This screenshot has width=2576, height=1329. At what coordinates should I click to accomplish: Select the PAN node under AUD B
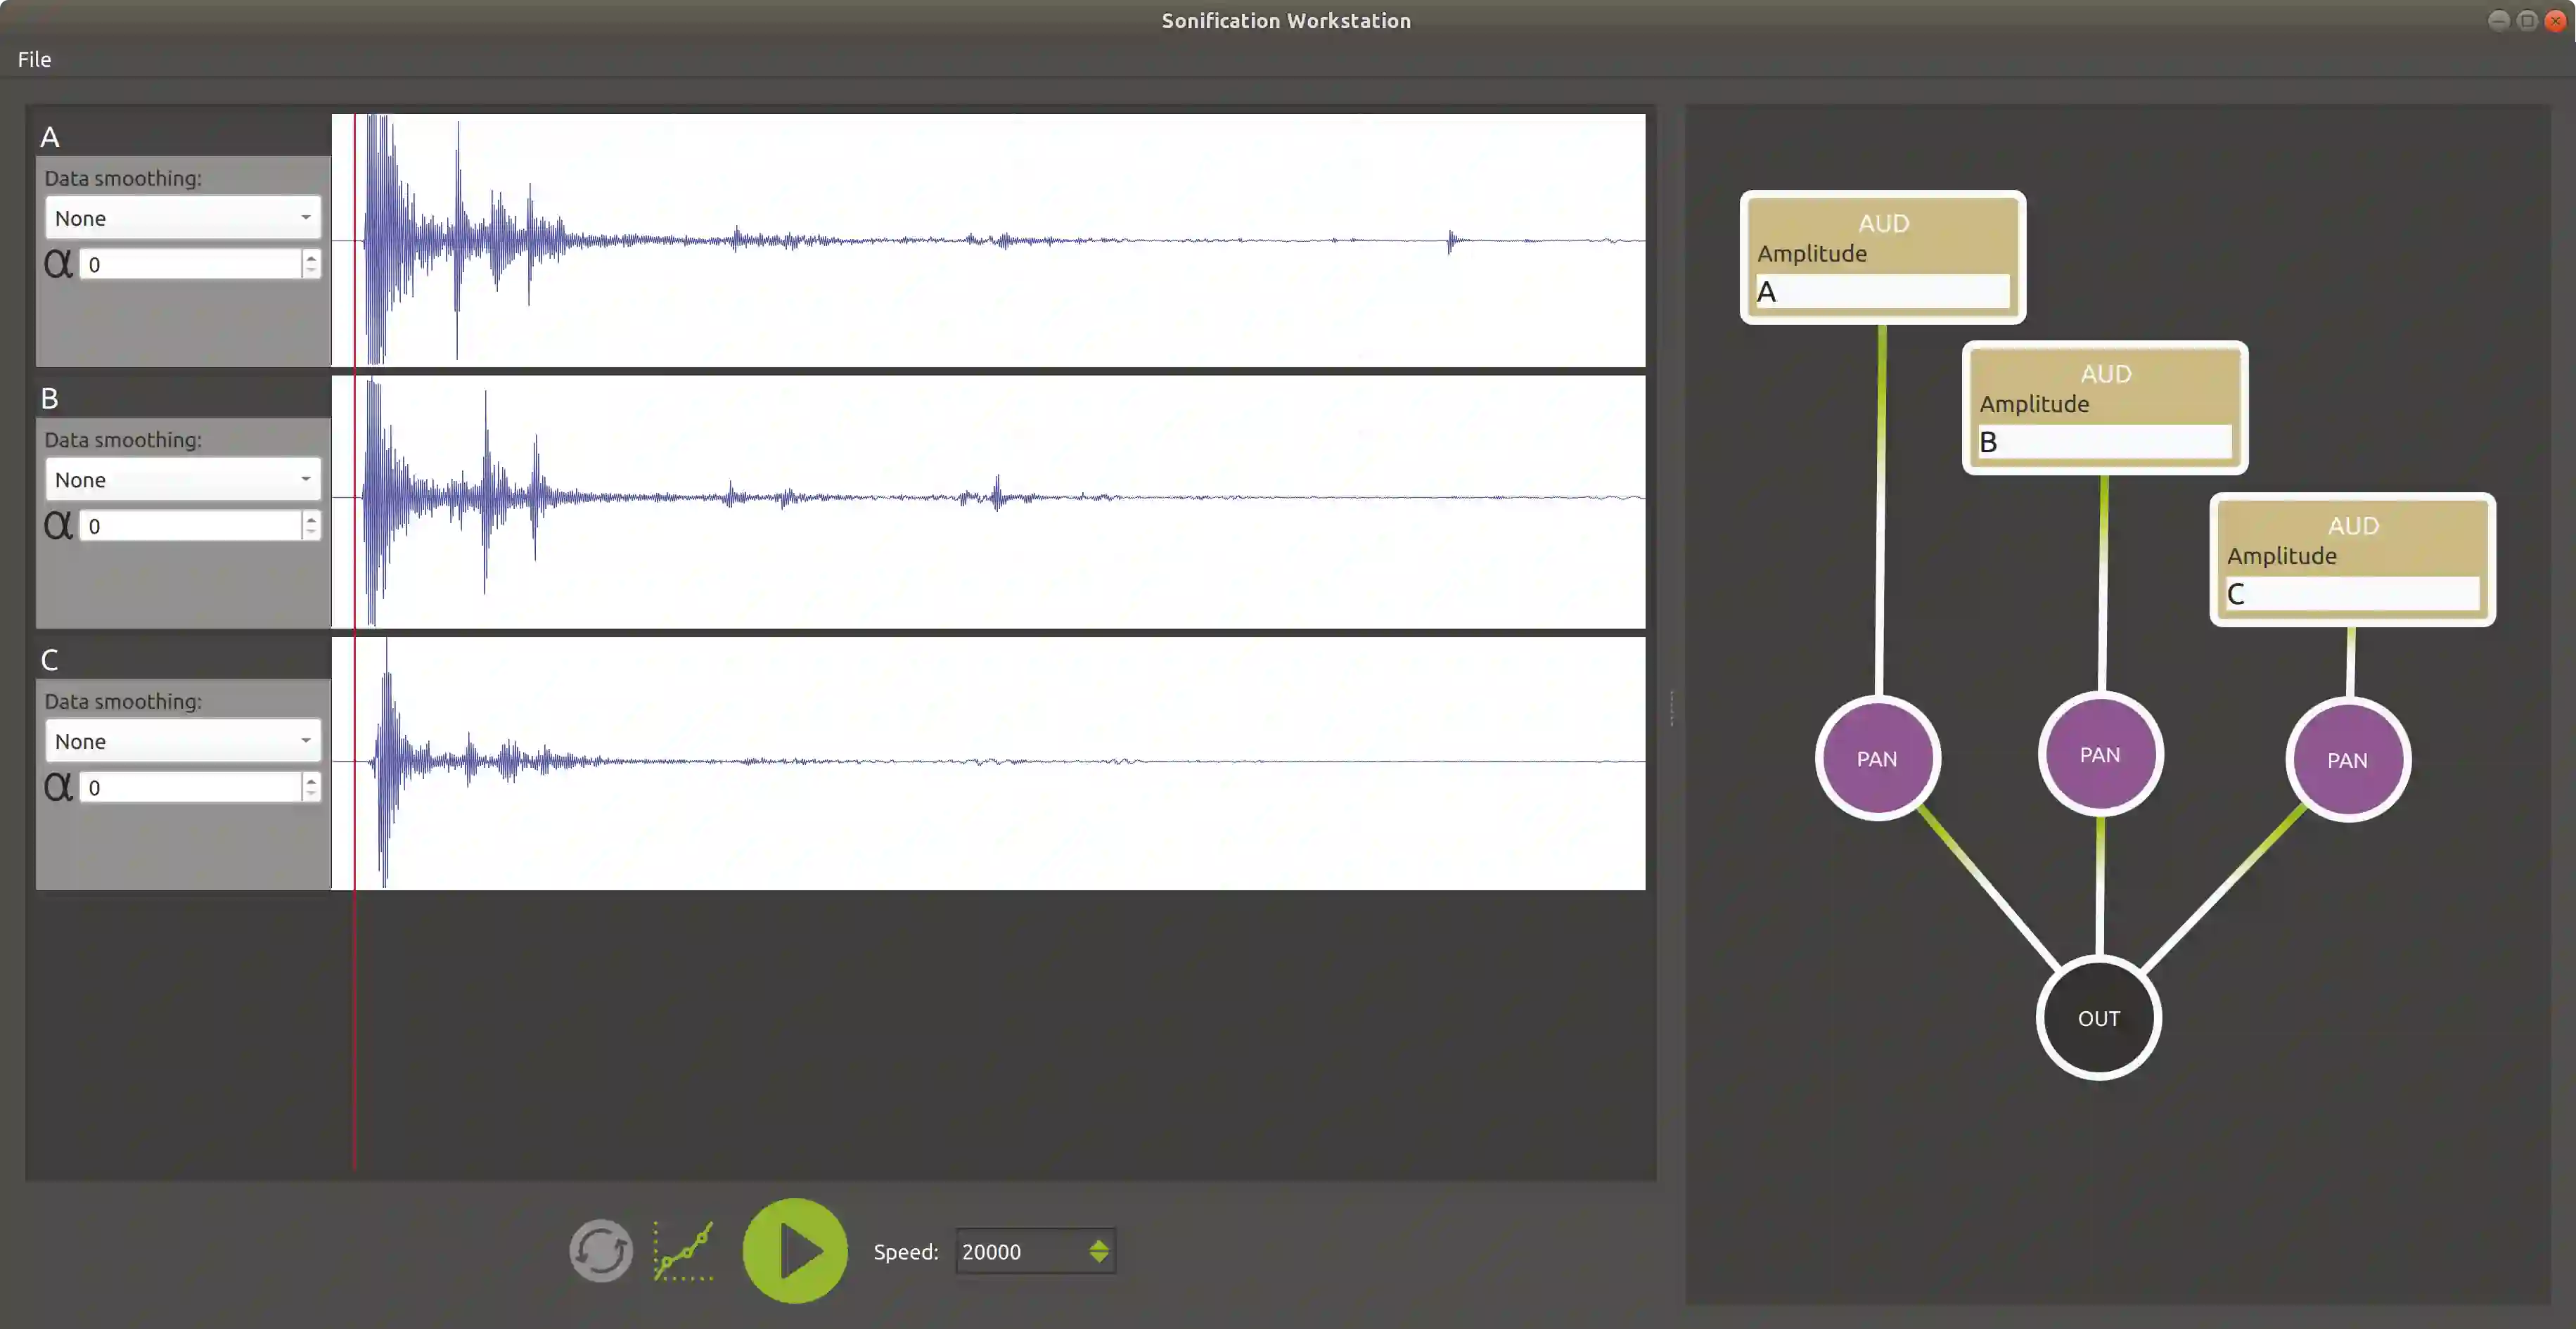coord(2100,754)
